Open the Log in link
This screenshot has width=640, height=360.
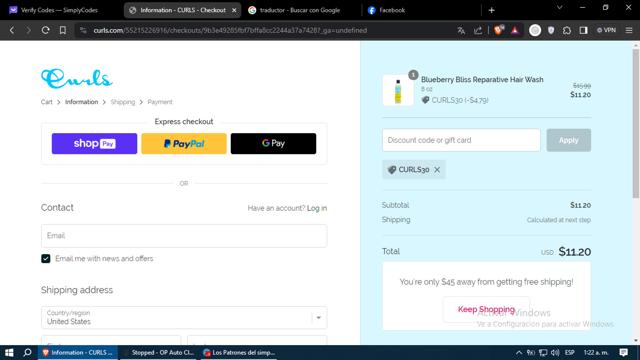317,208
